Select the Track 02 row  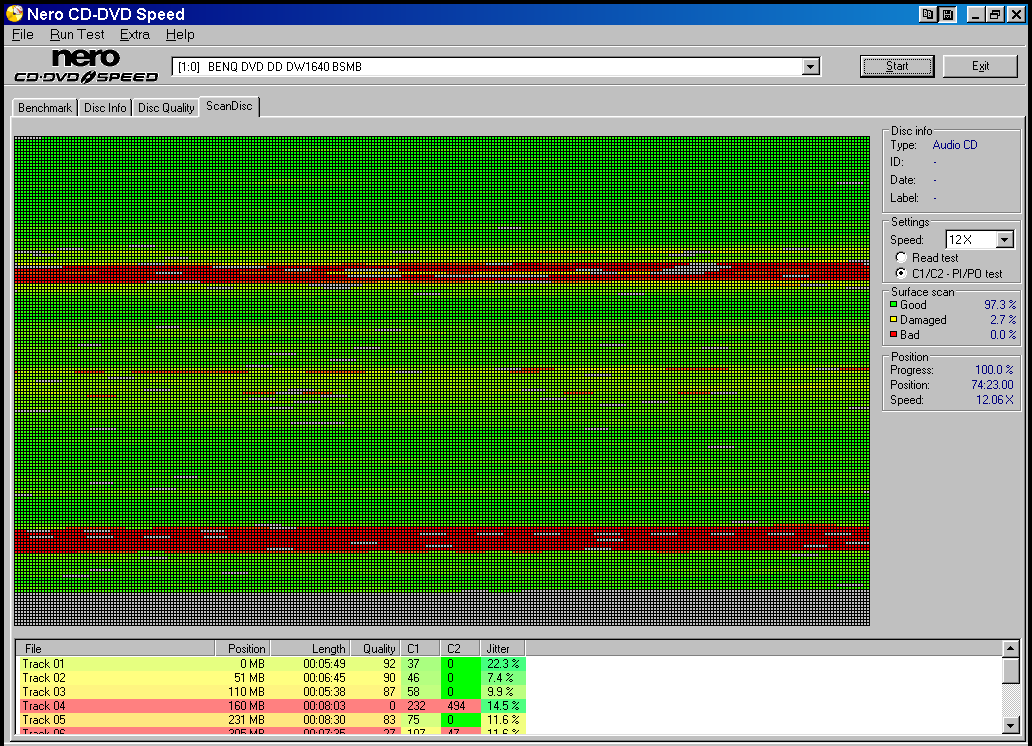(271, 678)
